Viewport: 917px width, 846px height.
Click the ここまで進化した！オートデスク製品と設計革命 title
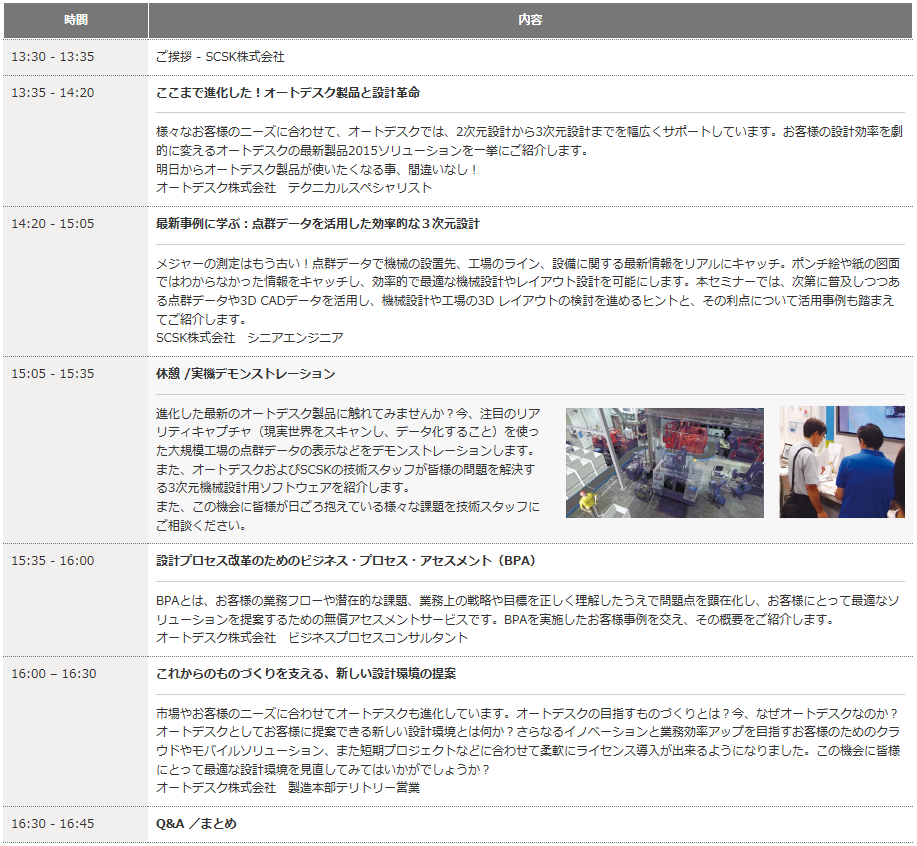[x=288, y=92]
